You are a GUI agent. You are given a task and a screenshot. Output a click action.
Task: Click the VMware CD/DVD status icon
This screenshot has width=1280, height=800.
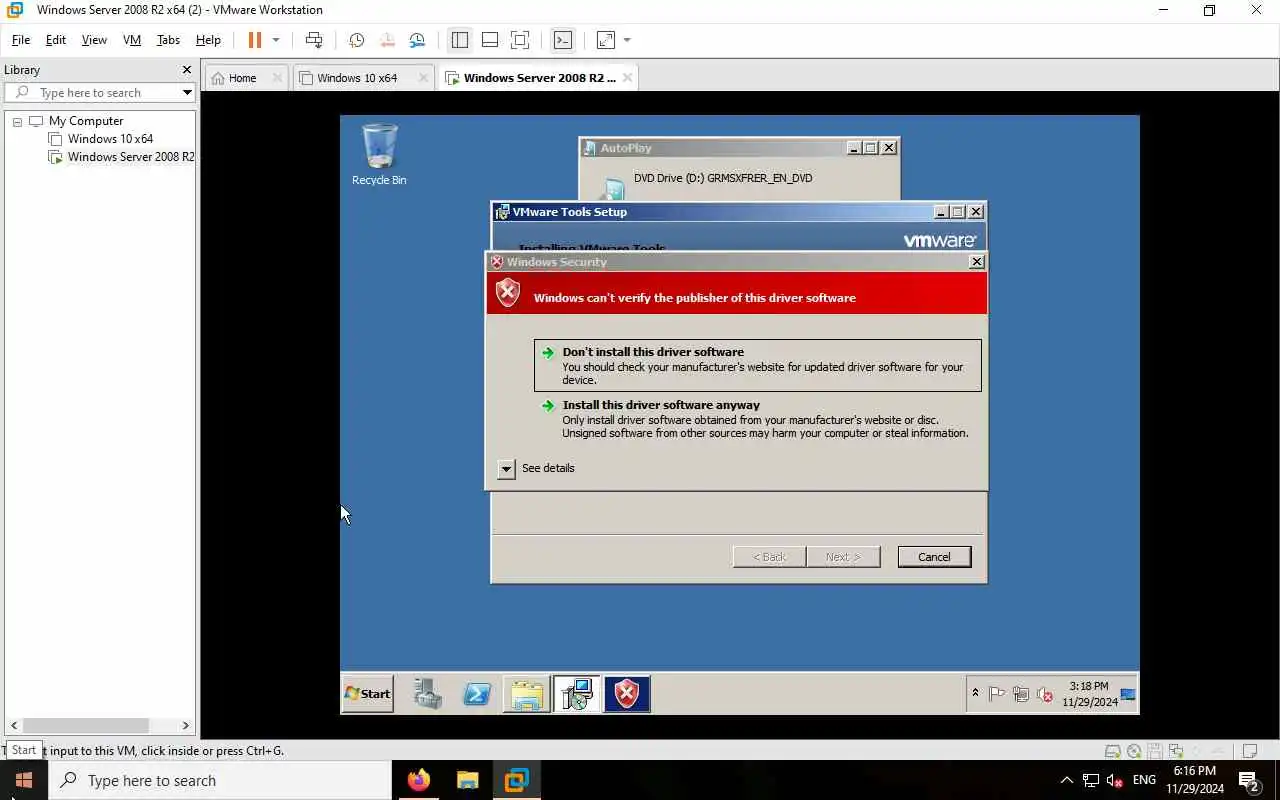click(1134, 751)
